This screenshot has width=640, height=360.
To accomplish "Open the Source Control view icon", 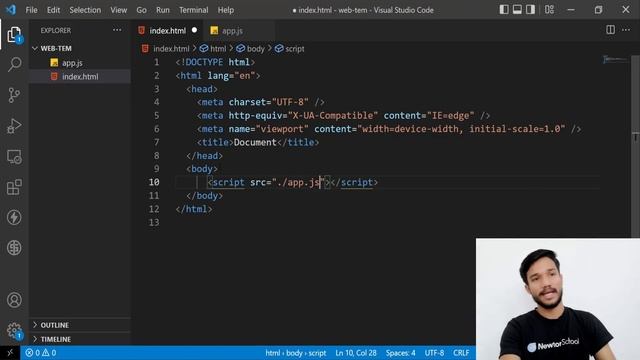I will 14,95.
